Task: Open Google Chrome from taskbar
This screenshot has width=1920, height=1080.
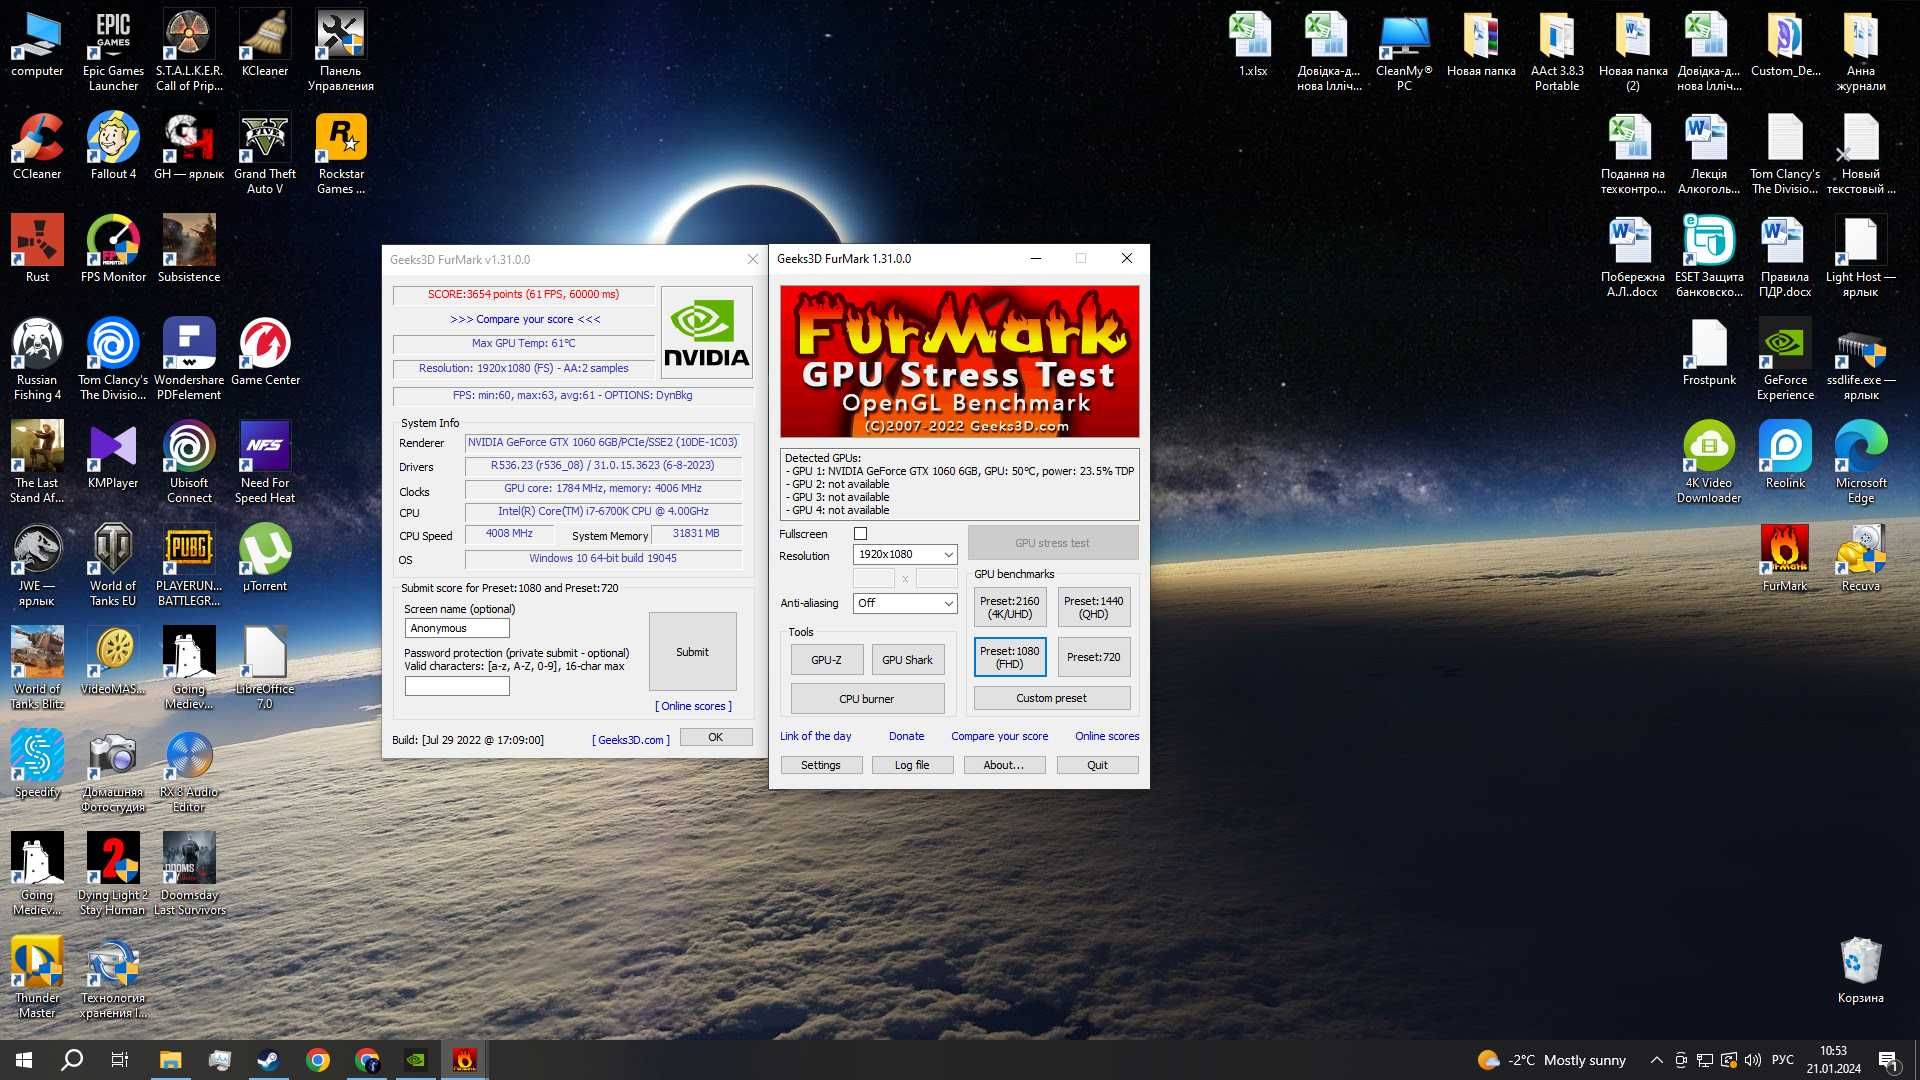Action: pyautogui.click(x=318, y=1060)
